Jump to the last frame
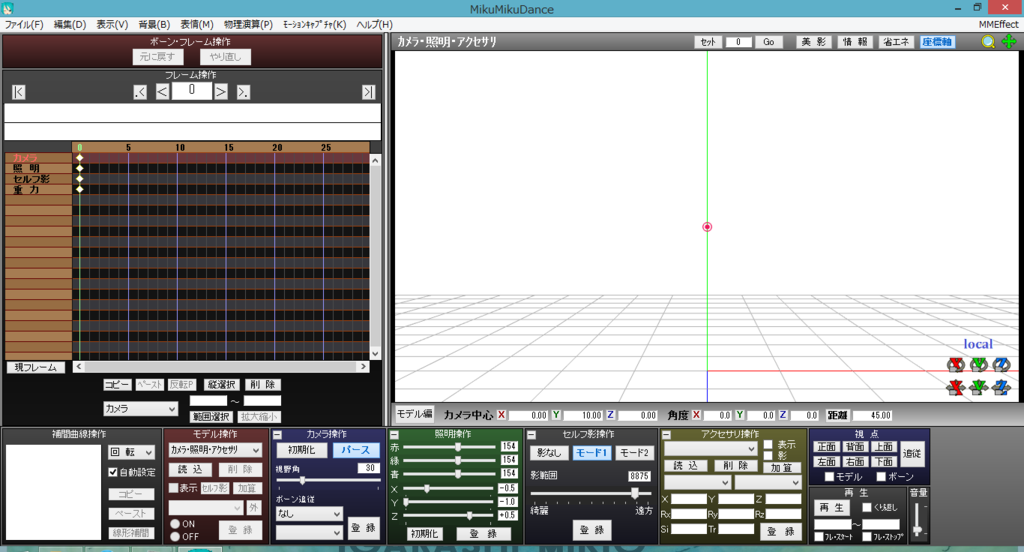The width and height of the screenshot is (1024, 552). click(369, 92)
